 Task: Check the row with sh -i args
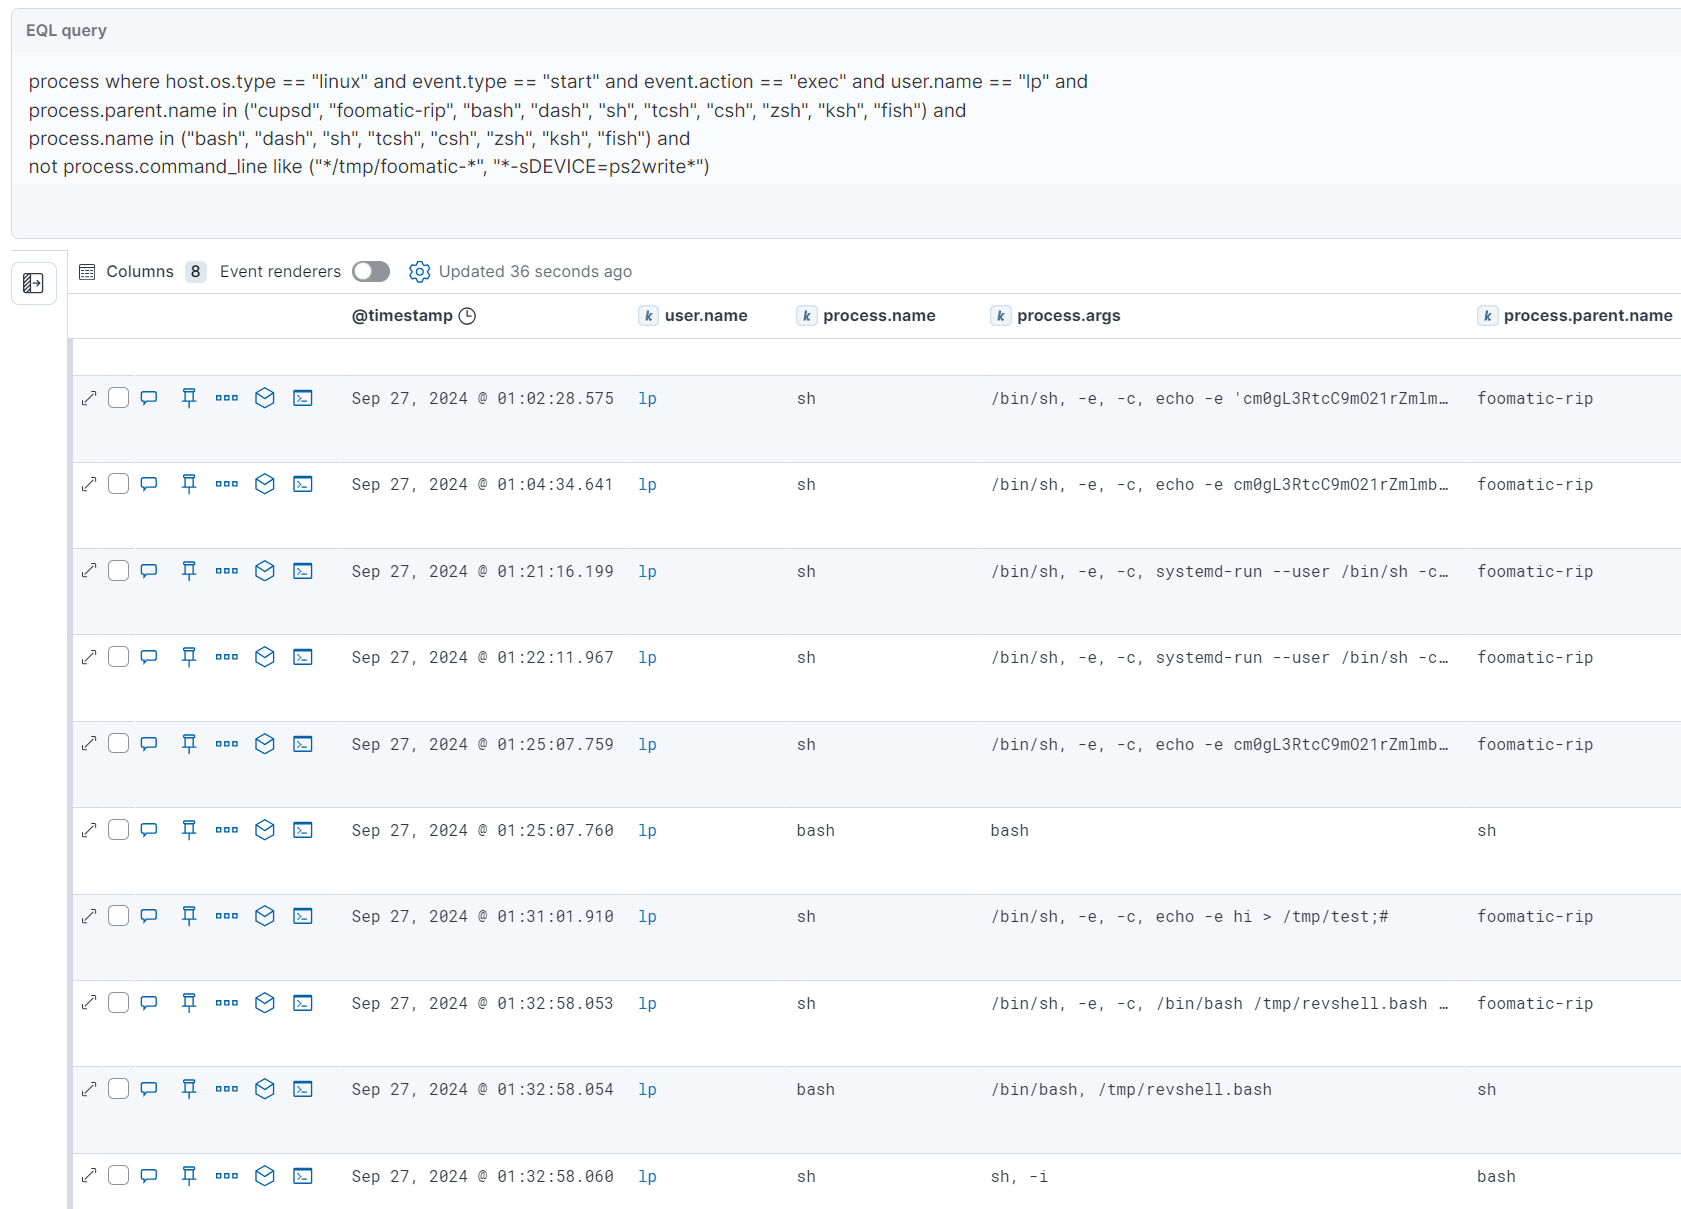pos(119,1176)
